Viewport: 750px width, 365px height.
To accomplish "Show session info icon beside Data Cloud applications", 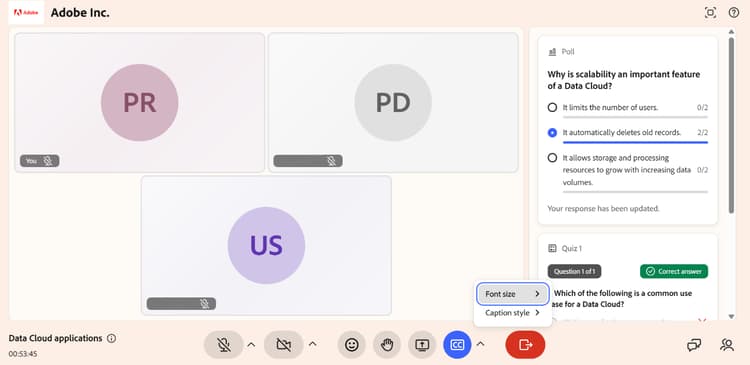I will [111, 338].
